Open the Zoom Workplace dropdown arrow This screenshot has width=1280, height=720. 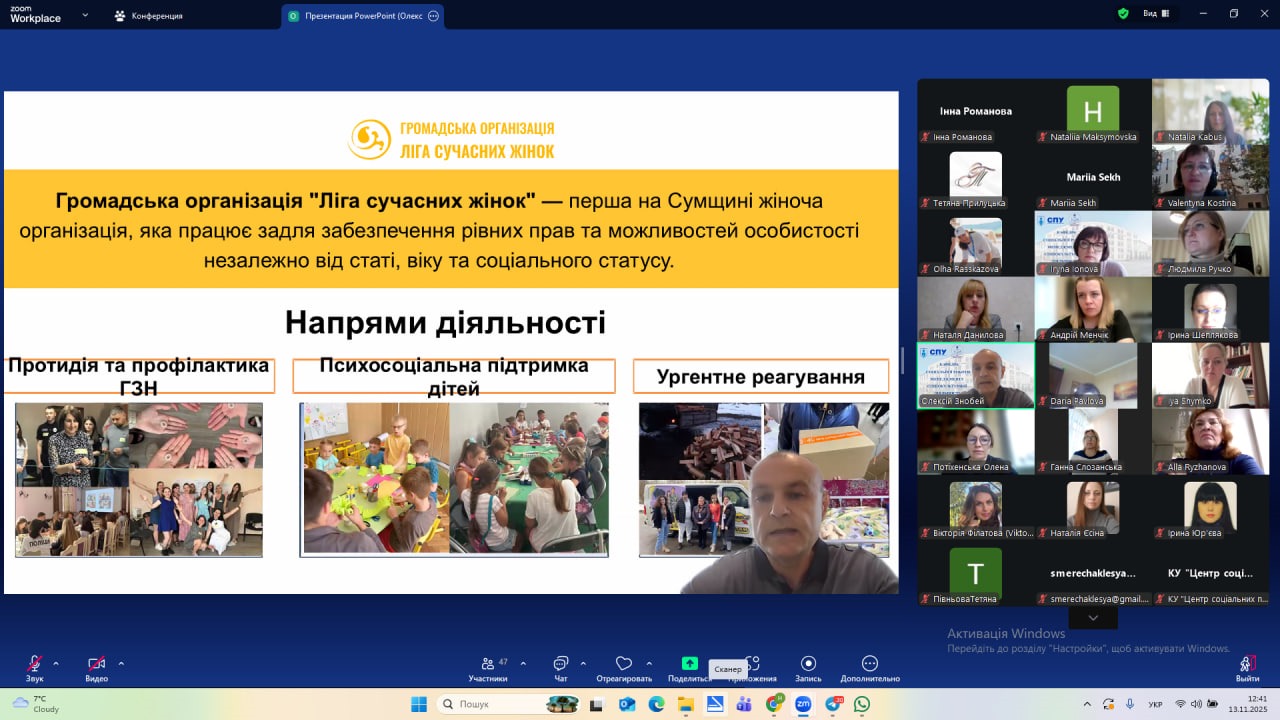pos(85,16)
